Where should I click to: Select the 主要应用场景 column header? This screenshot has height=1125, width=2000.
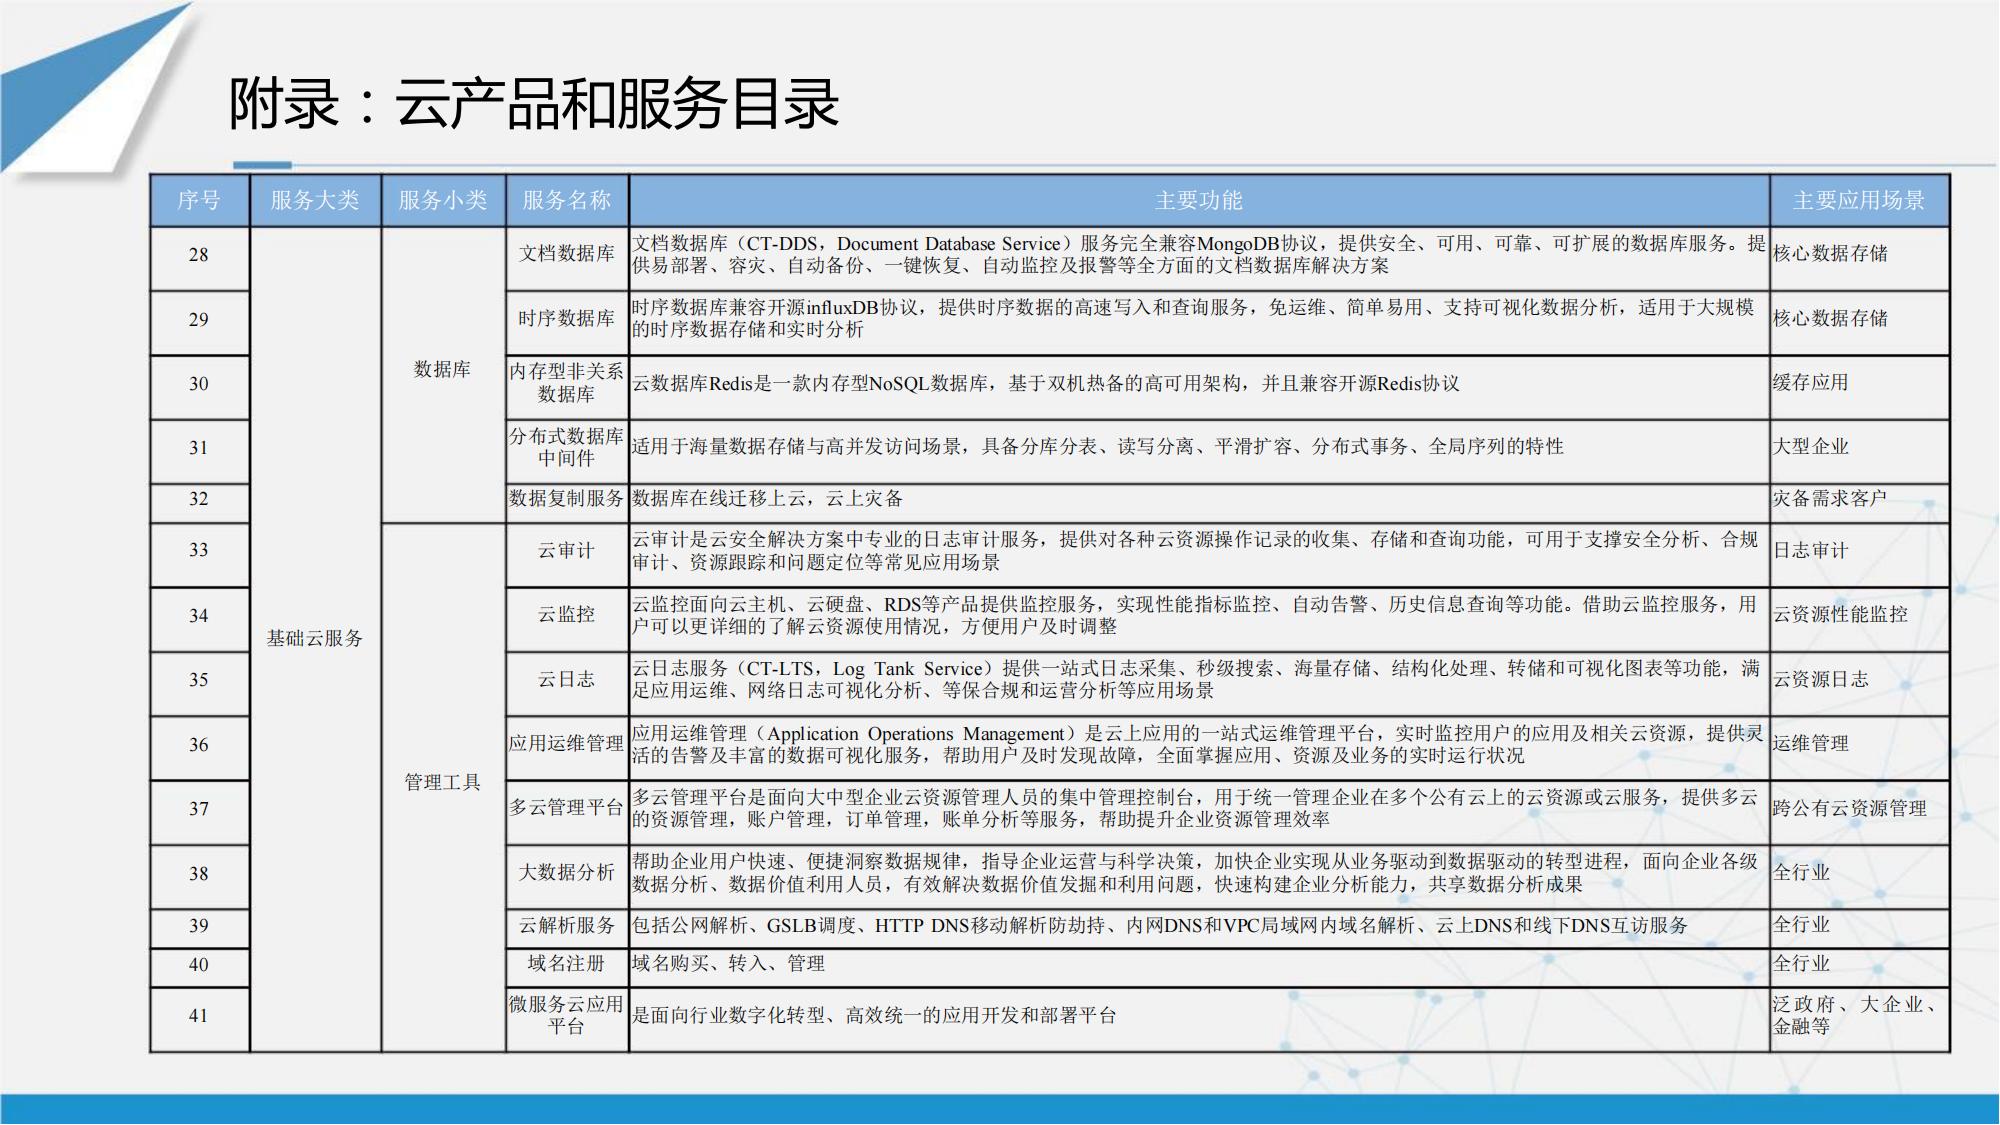click(1860, 200)
